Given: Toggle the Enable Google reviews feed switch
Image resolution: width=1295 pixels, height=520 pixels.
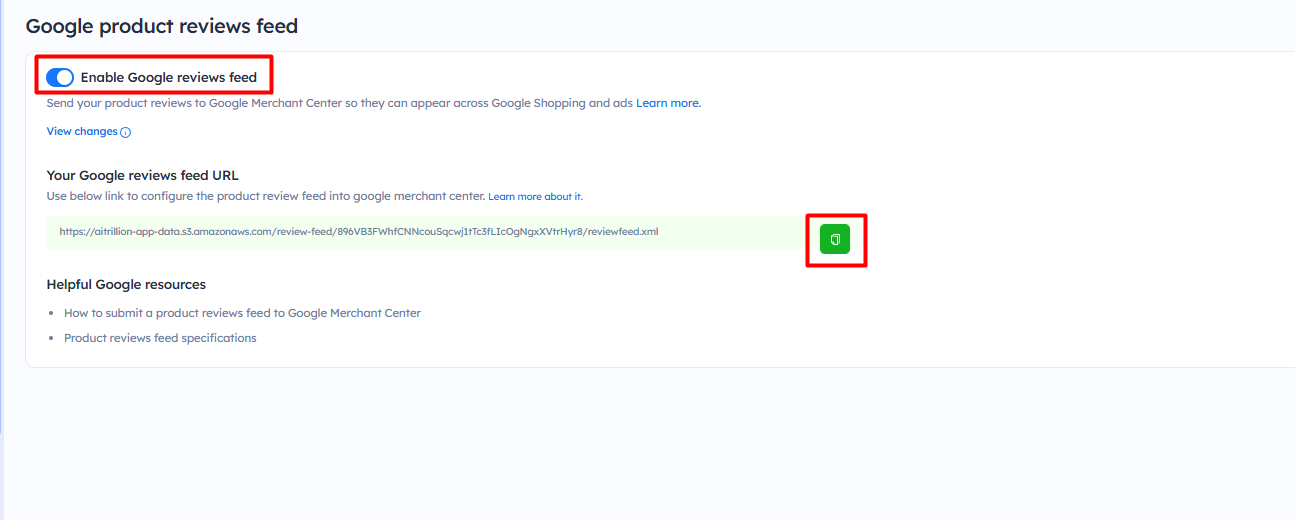Looking at the screenshot, I should click(x=60, y=77).
